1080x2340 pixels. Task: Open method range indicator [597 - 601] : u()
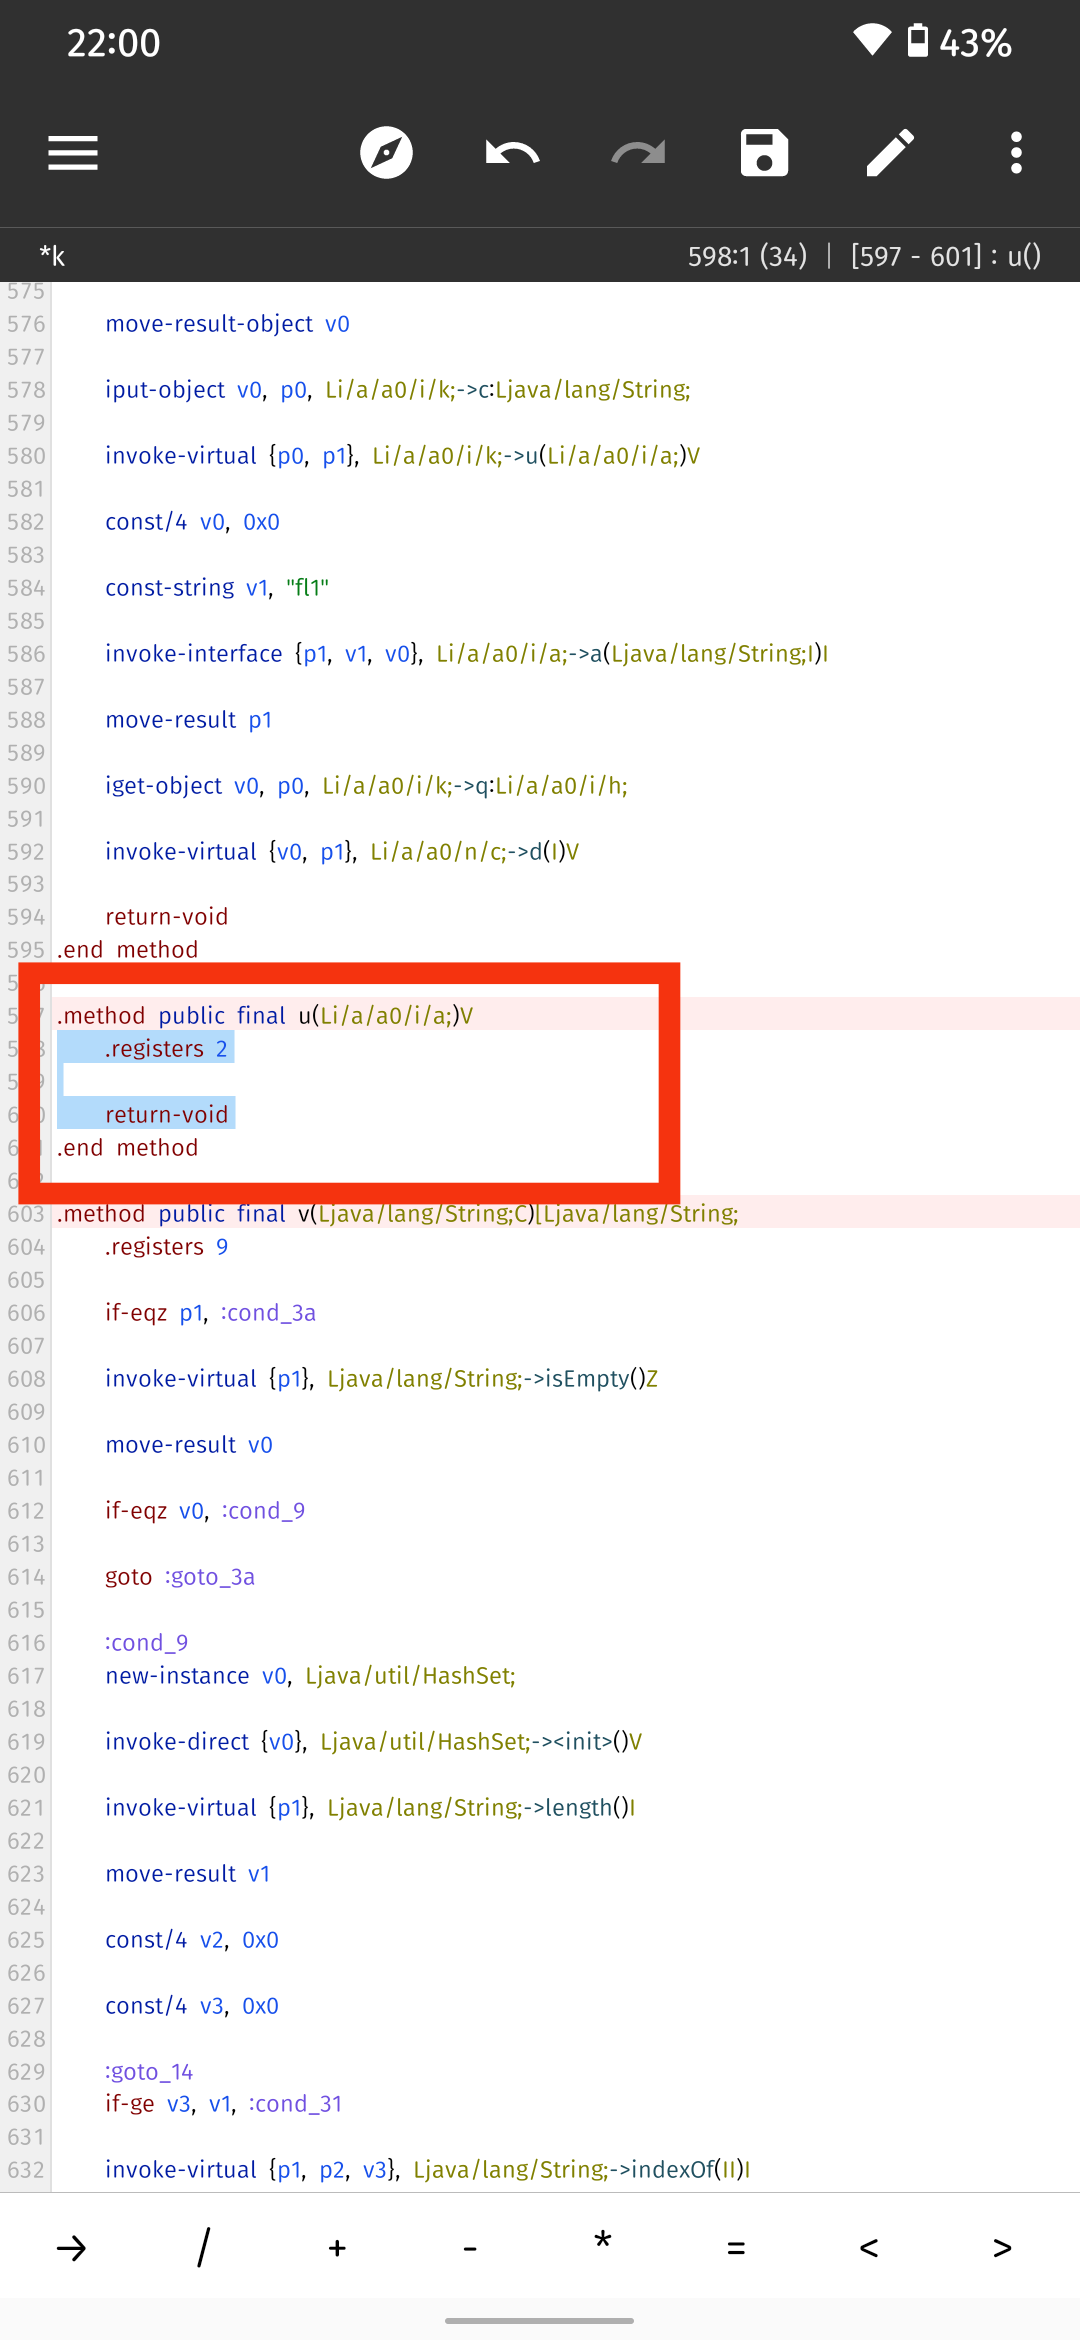[946, 256]
